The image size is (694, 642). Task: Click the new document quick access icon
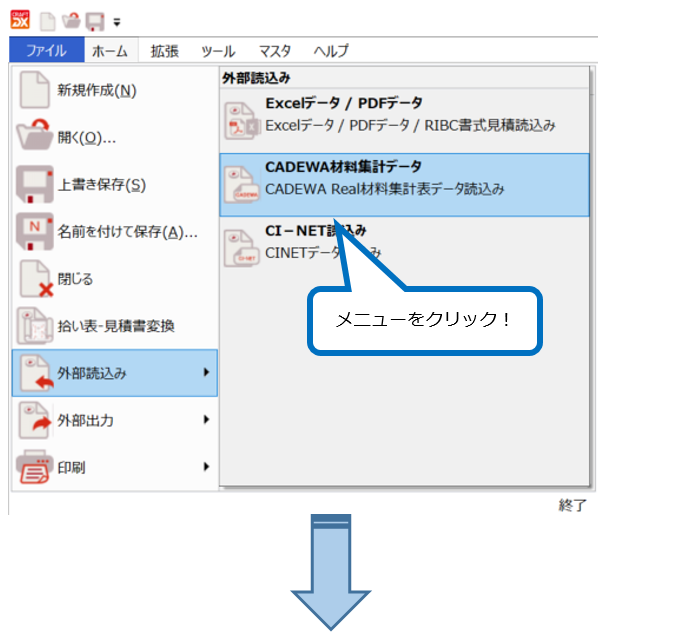pos(47,20)
